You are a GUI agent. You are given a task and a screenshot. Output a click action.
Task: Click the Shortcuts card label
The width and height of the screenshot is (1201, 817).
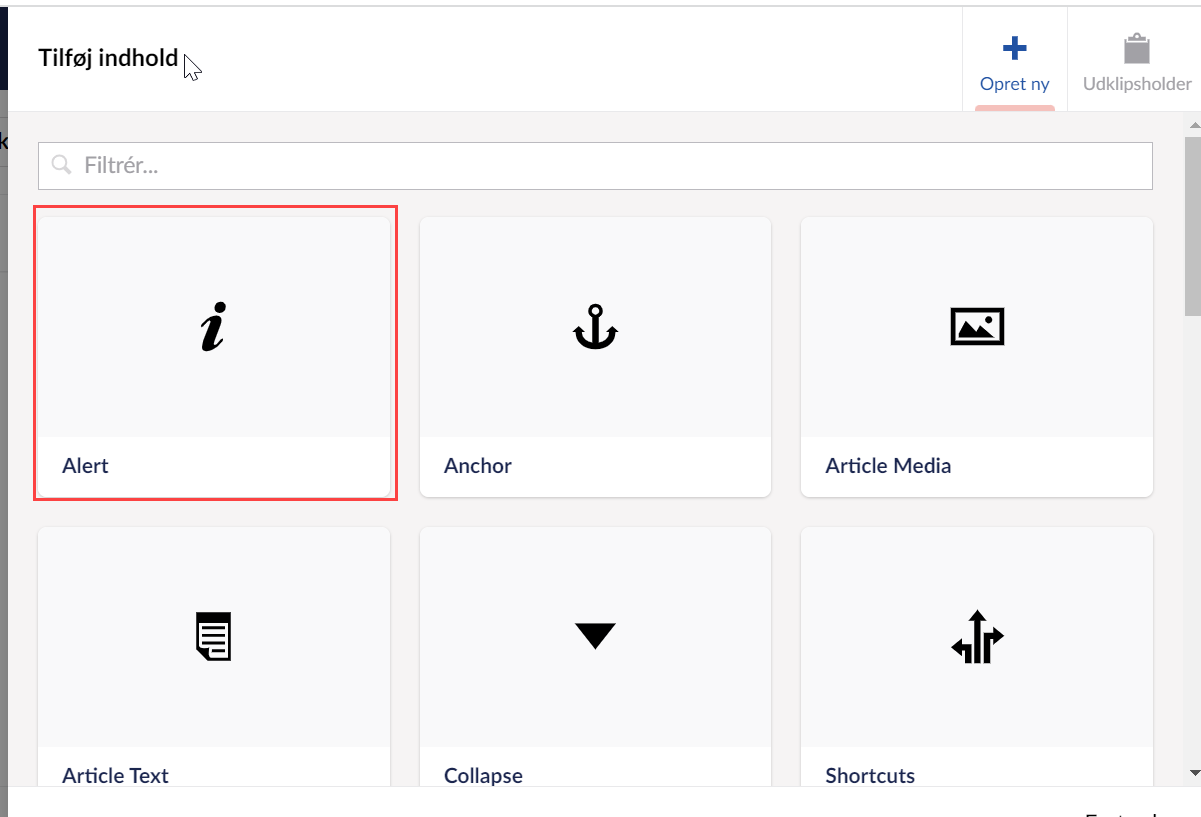[x=870, y=775]
